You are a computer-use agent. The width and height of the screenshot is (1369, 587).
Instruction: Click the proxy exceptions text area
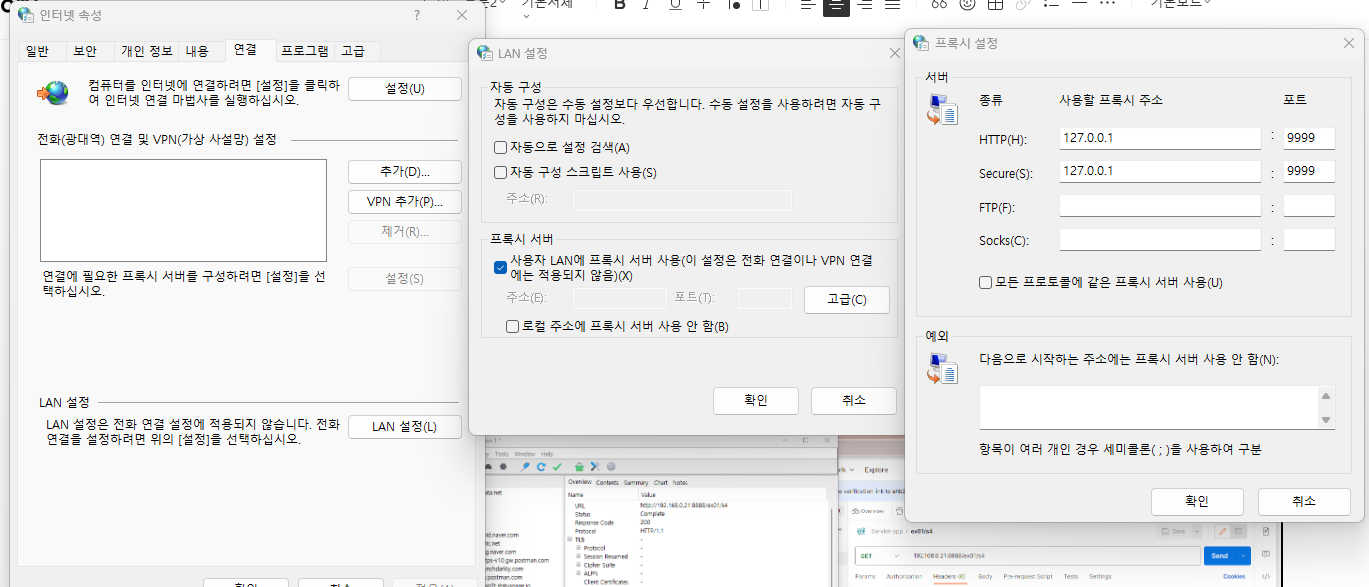tap(1148, 407)
